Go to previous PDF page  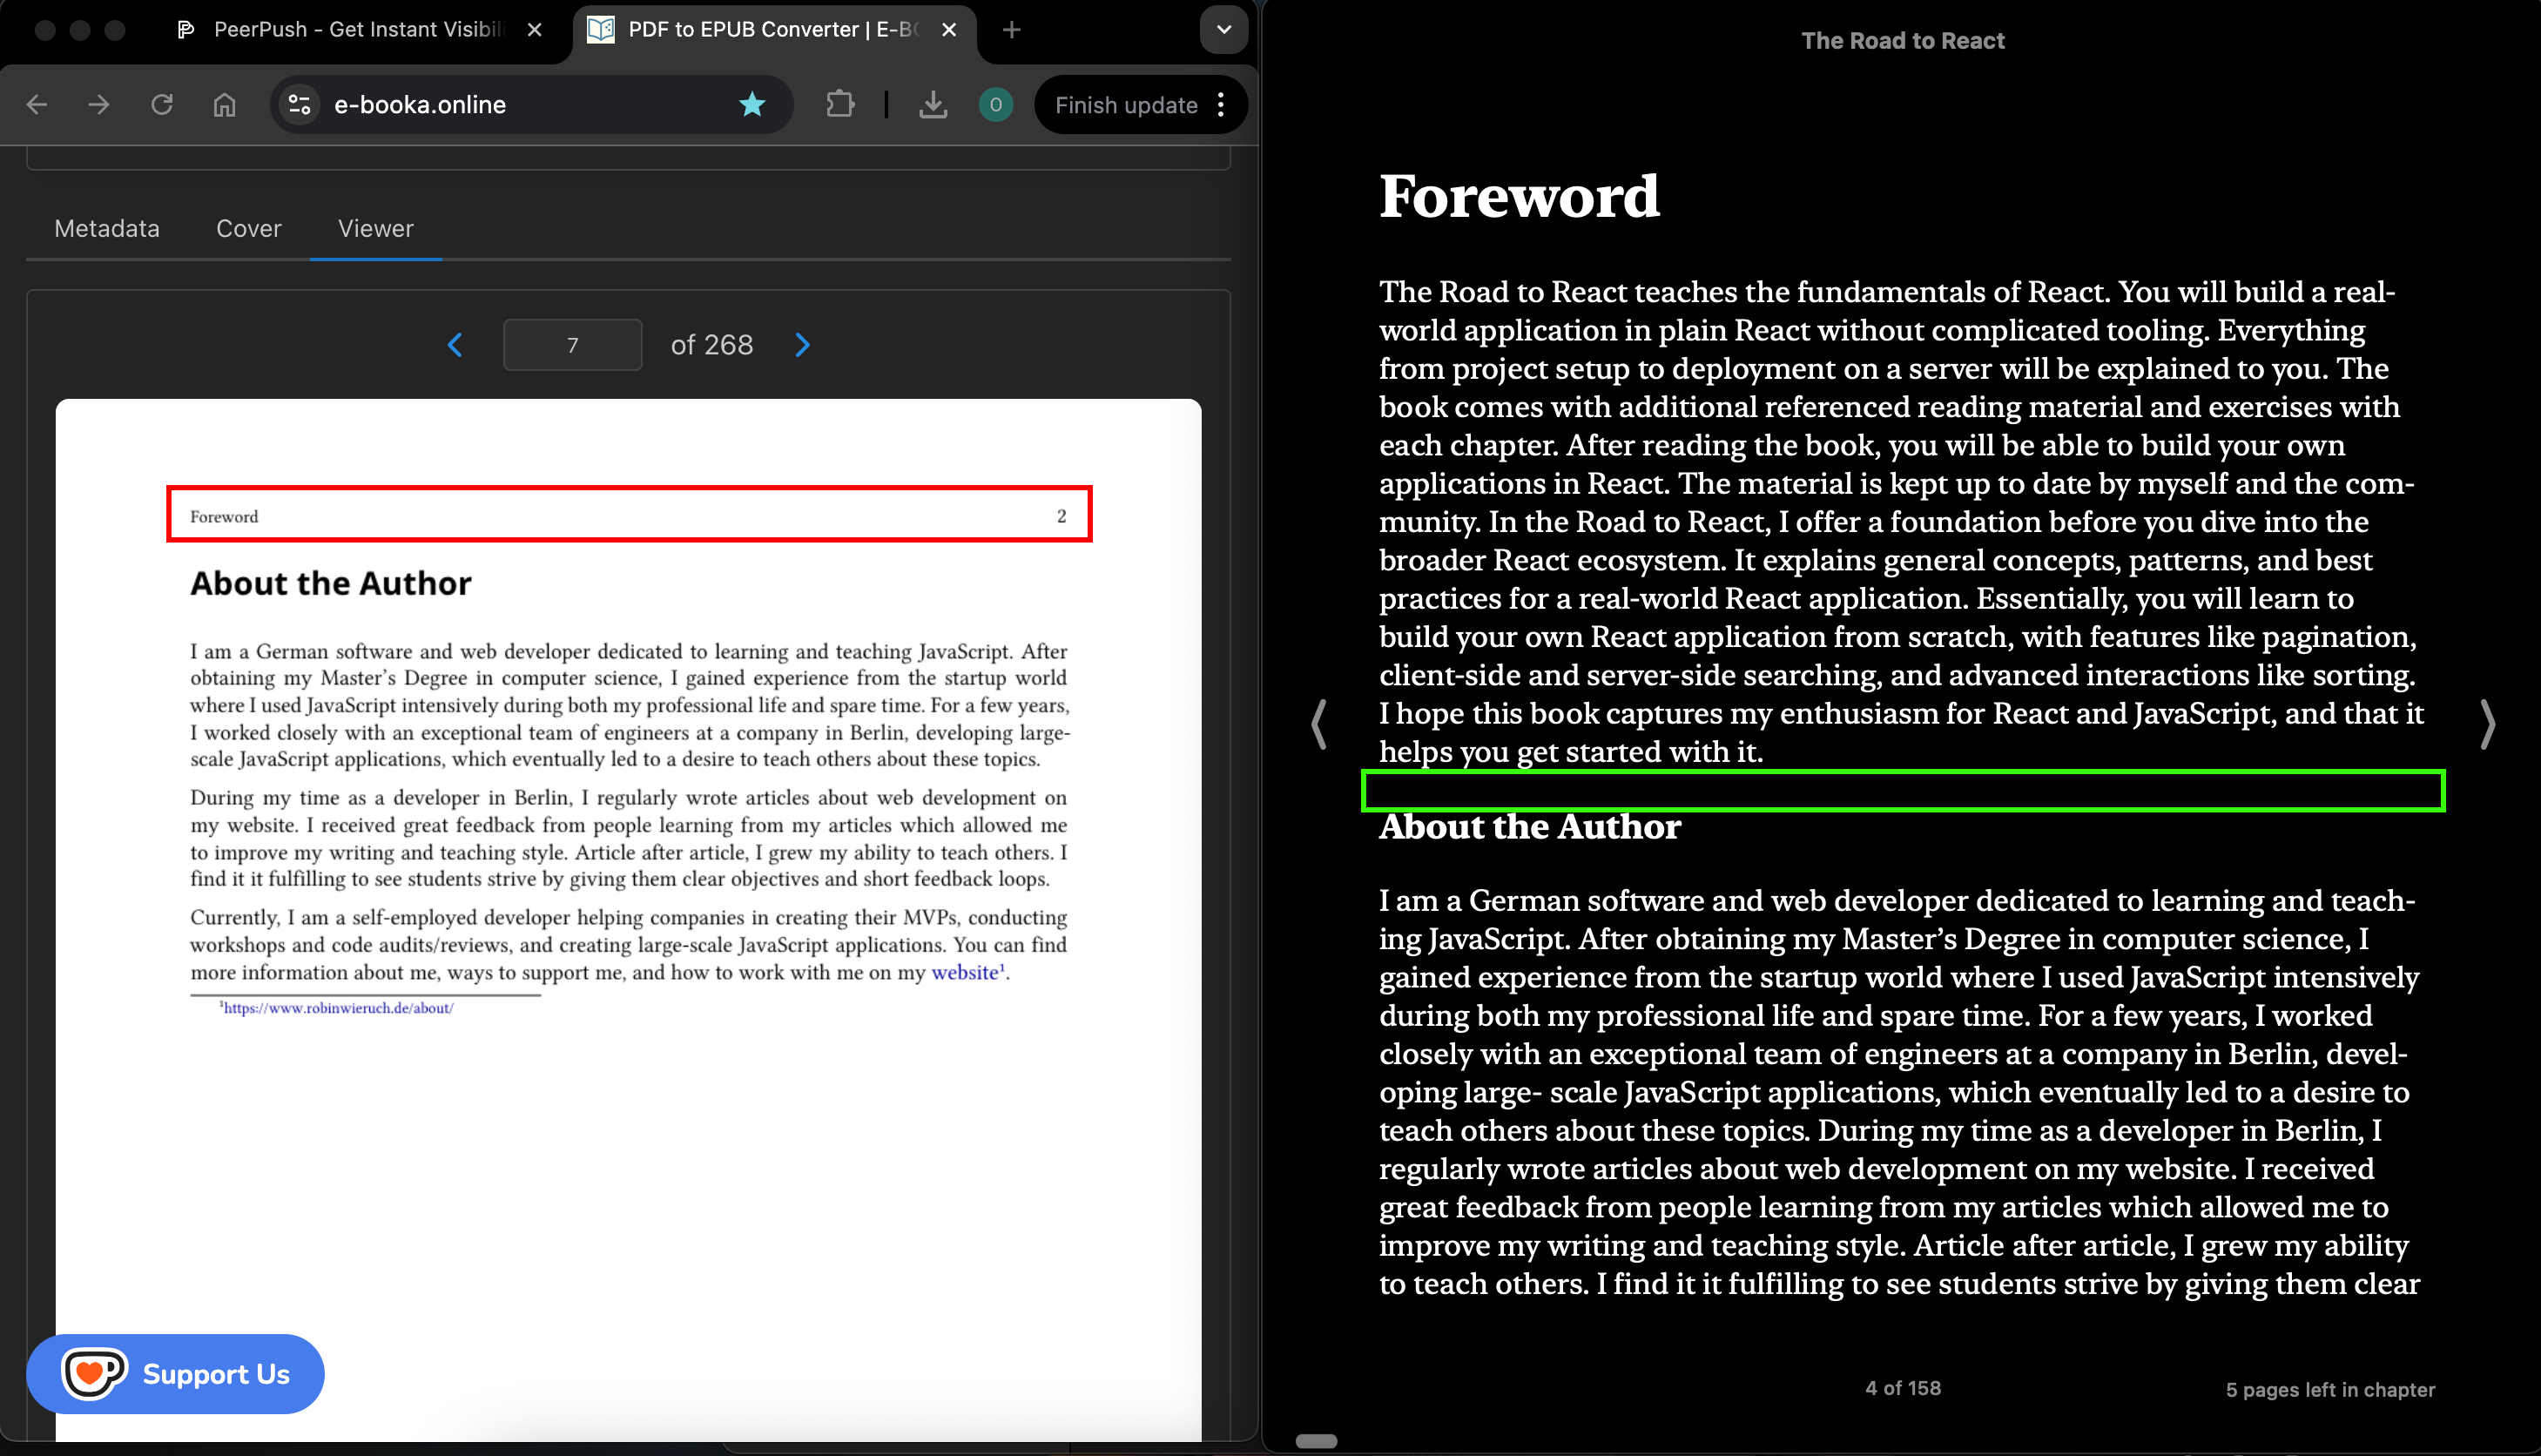click(x=455, y=345)
